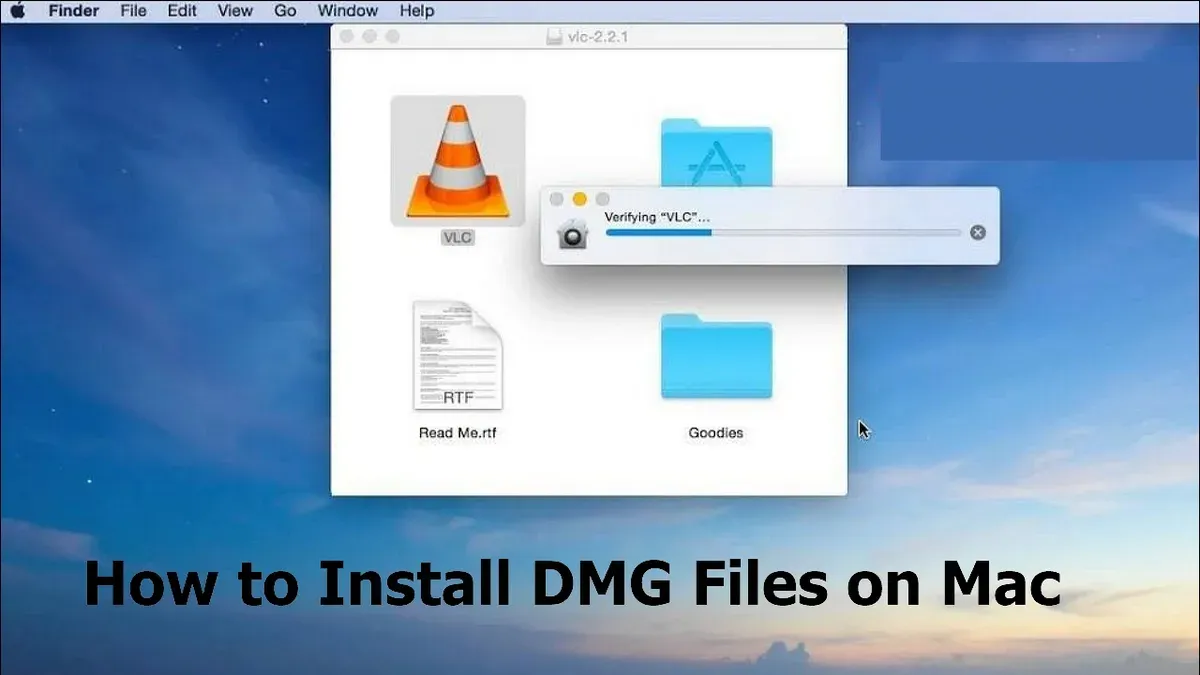The width and height of the screenshot is (1200, 675).
Task: Open the Help menu
Action: click(417, 11)
